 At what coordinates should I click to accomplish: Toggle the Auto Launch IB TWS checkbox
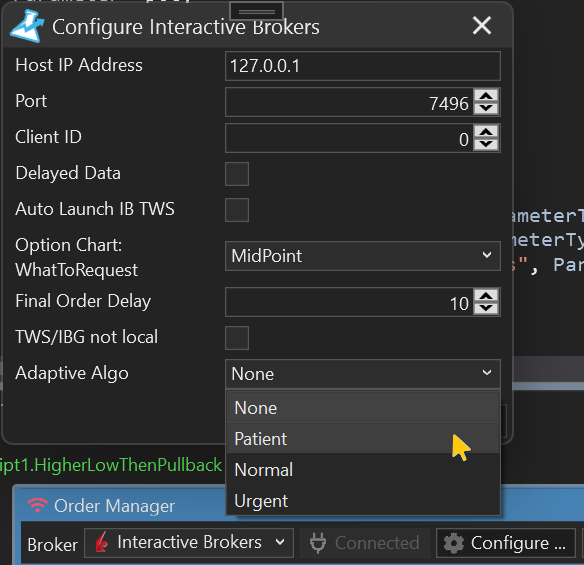tap(237, 210)
